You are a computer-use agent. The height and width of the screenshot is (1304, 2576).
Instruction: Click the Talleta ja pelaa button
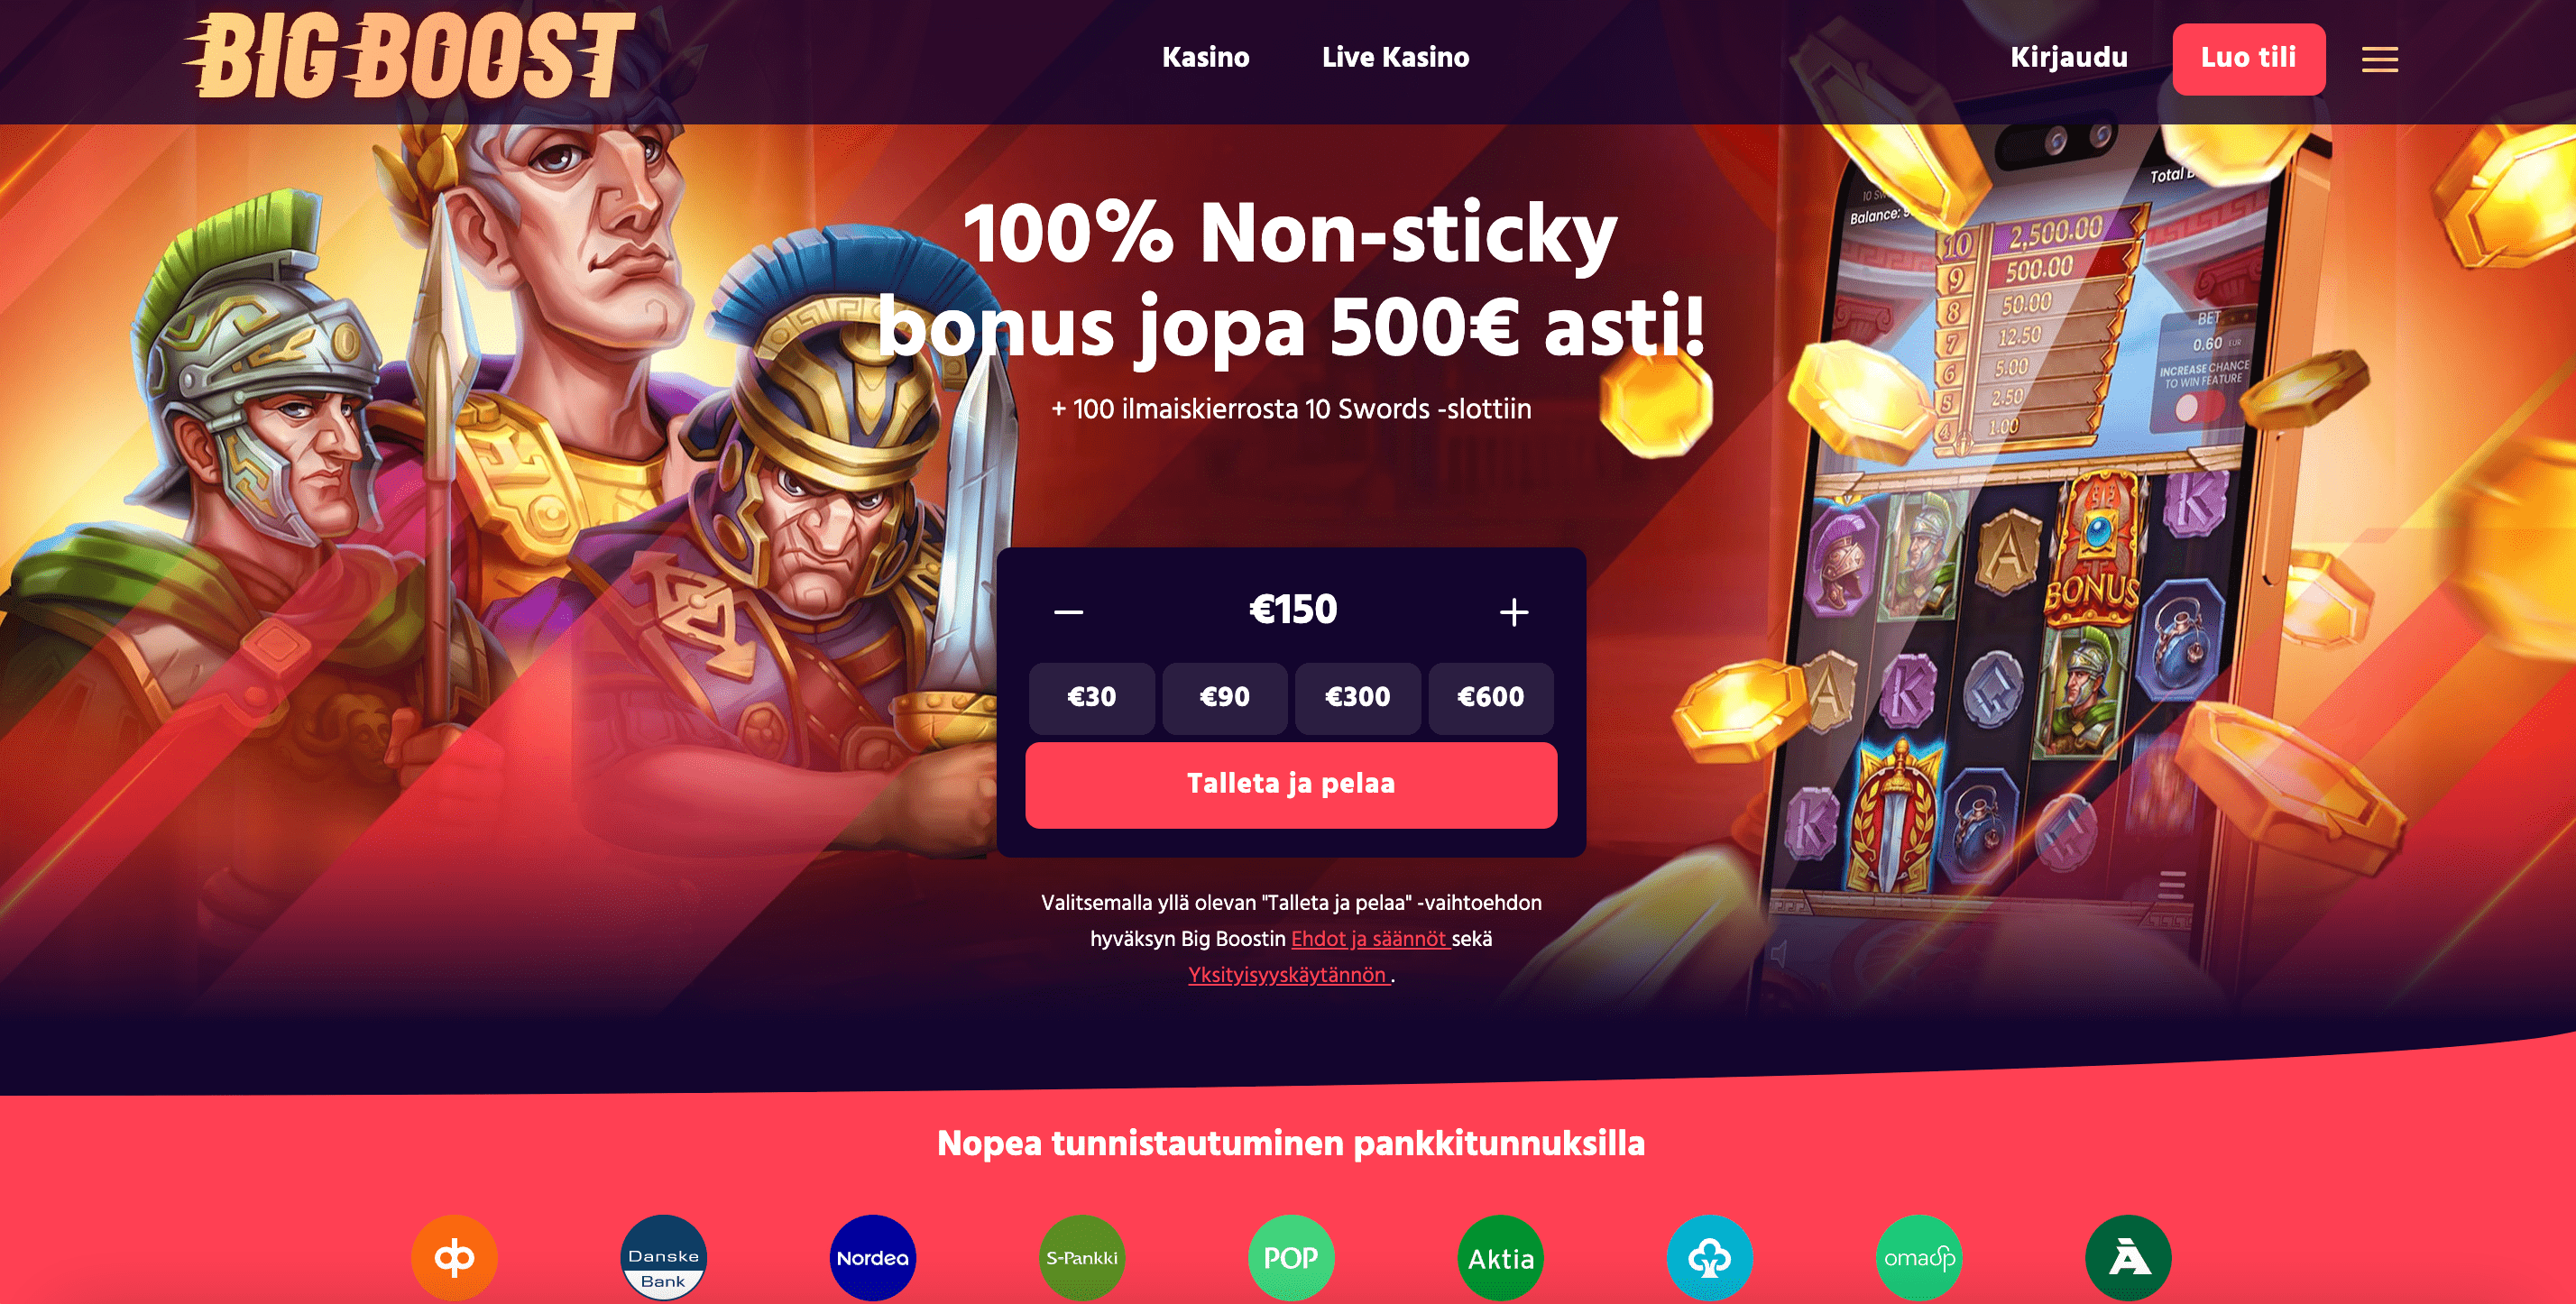click(1291, 784)
